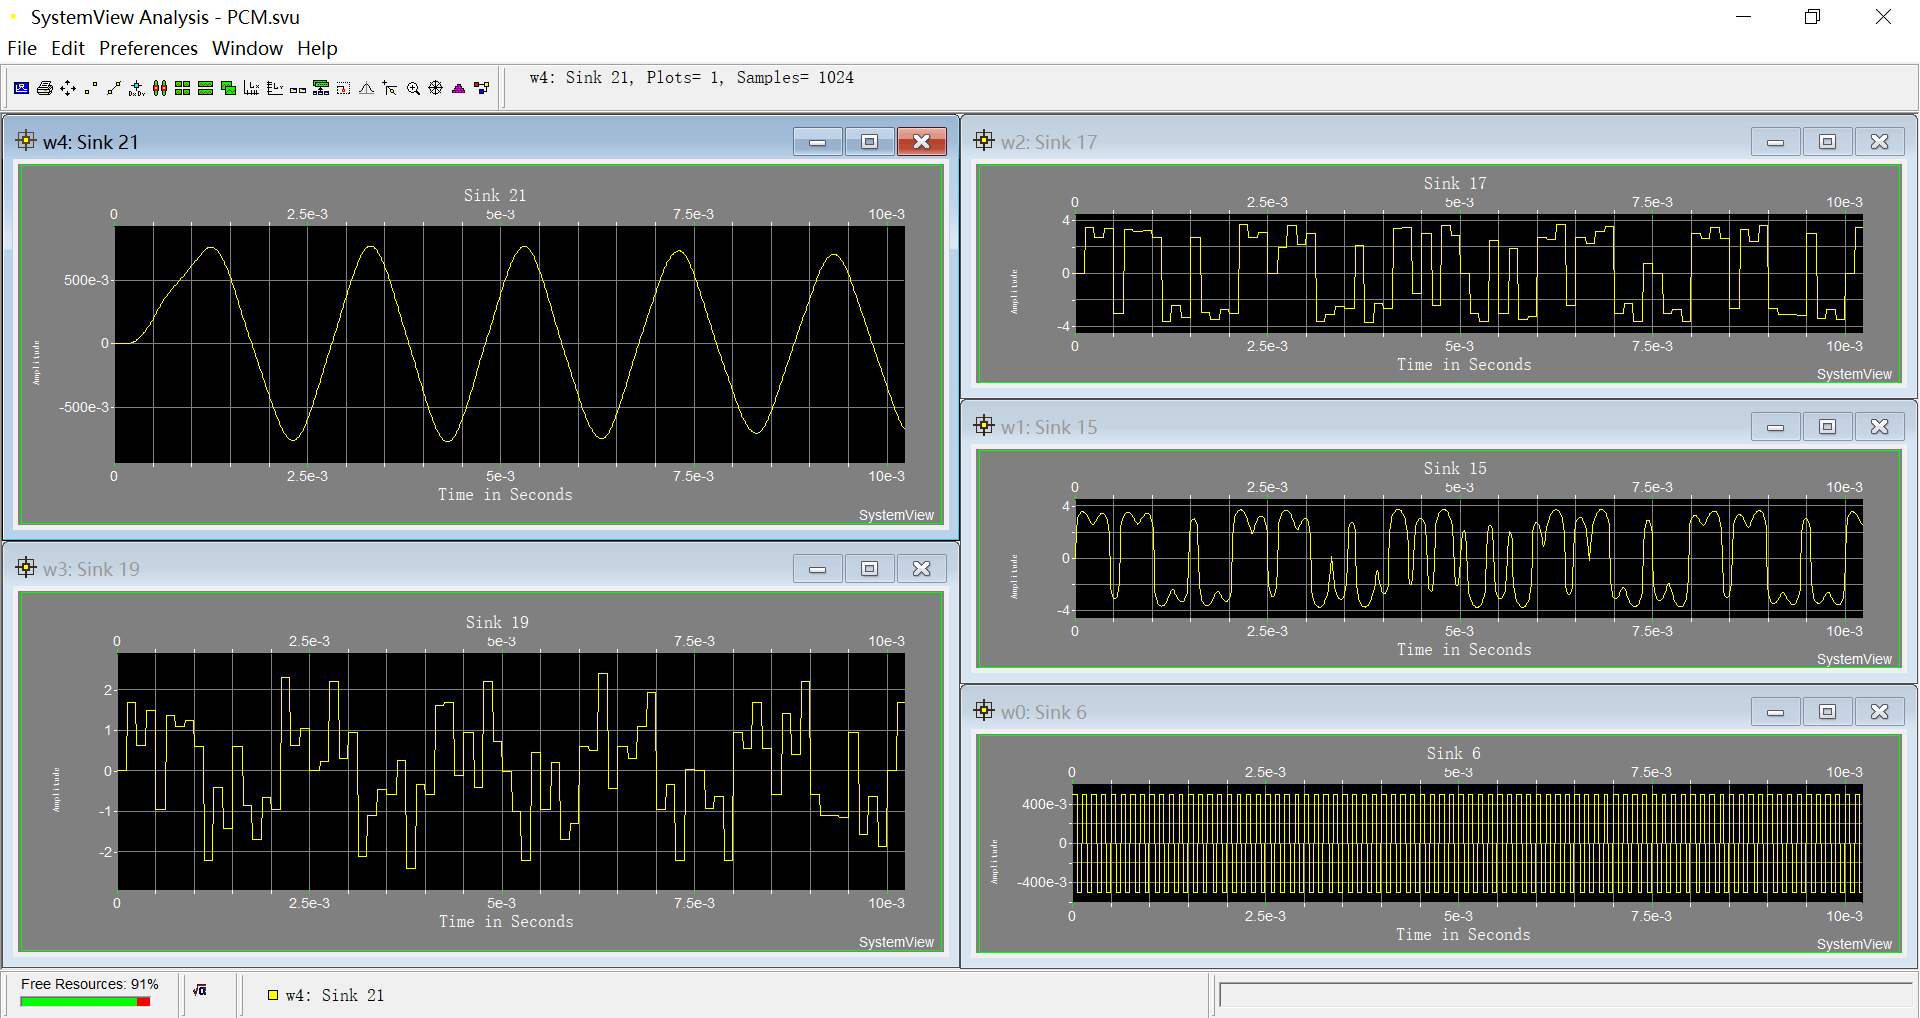This screenshot has height=1018, width=1920.
Task: Click the "w0: Sink 6" title bar text
Action: (1043, 712)
